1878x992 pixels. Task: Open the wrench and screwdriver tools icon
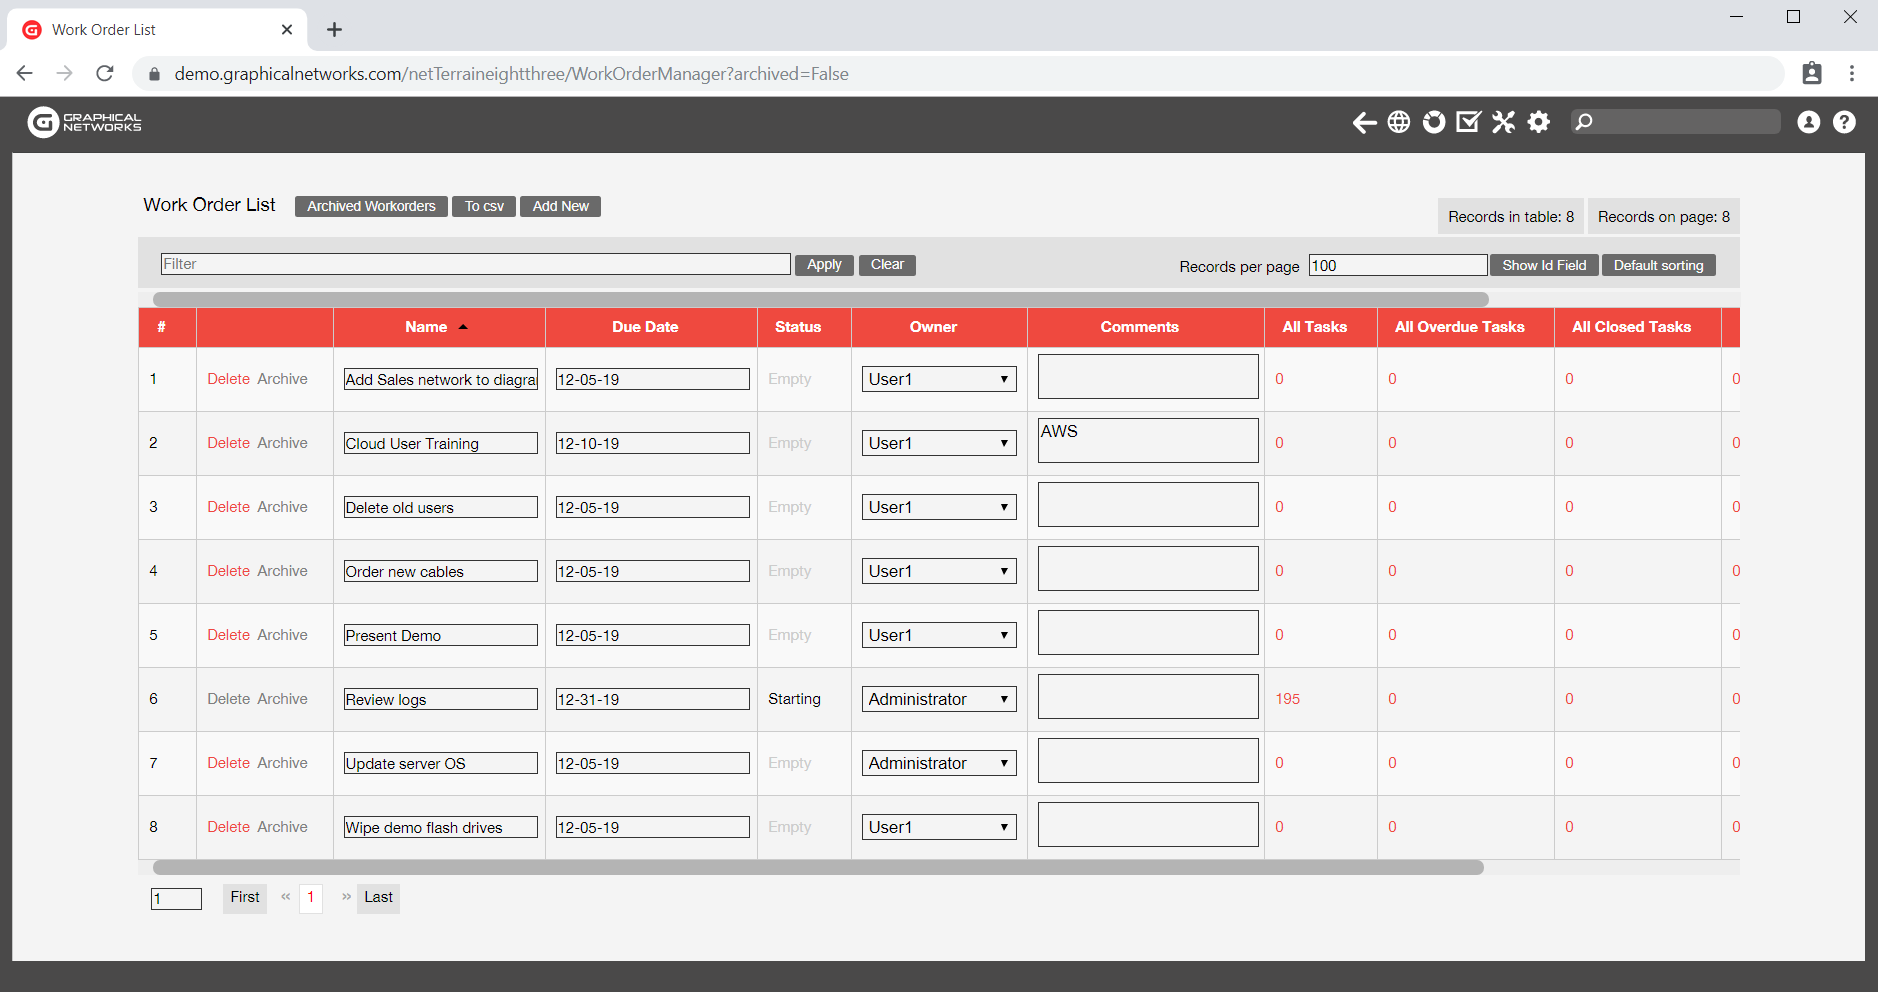point(1503,122)
